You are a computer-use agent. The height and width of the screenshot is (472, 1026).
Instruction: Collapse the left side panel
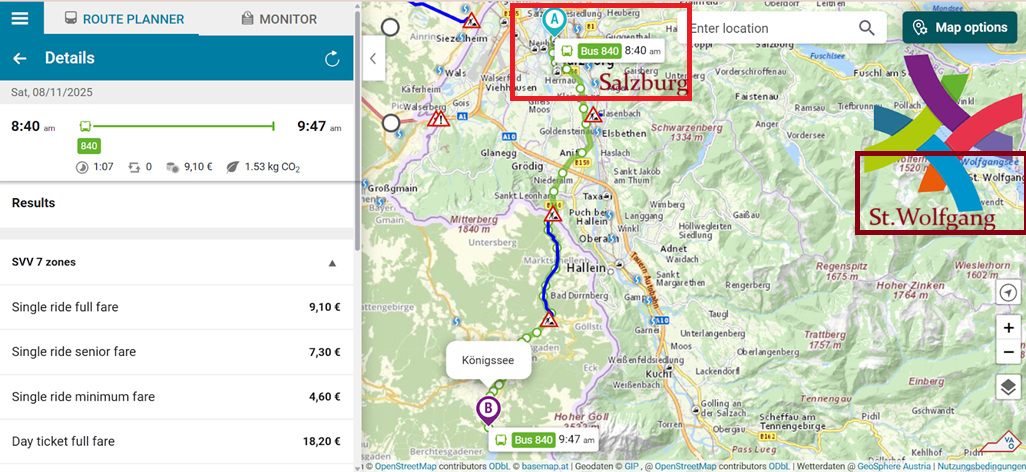(373, 58)
